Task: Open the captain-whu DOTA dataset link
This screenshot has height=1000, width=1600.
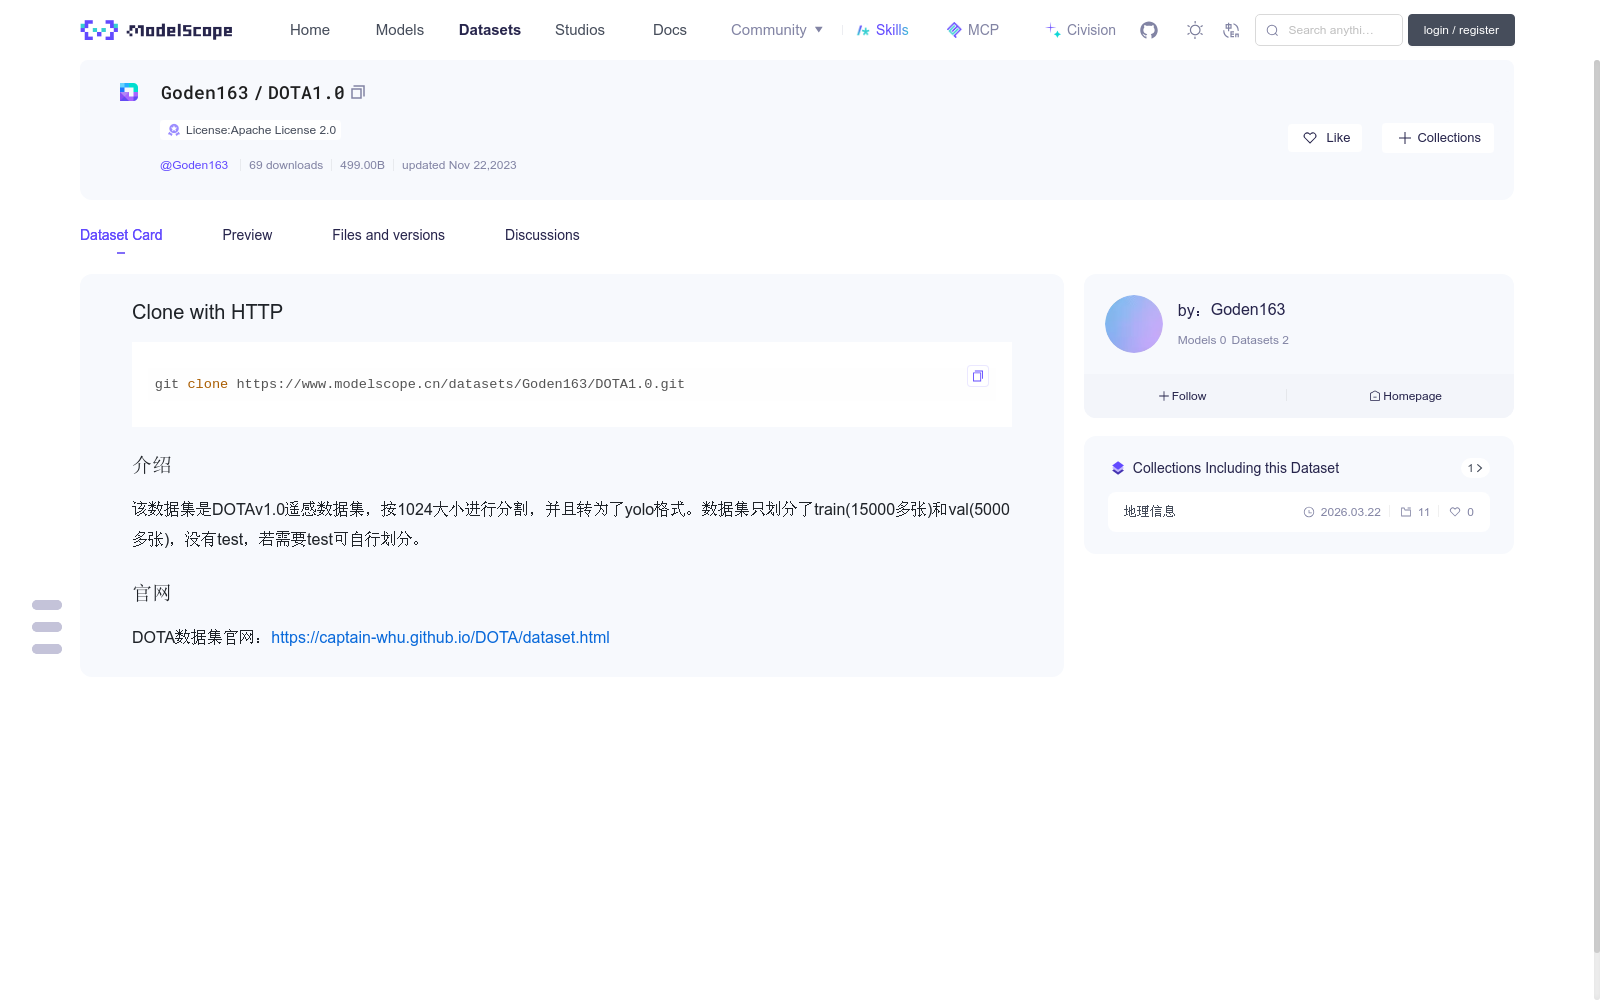Action: coord(440,637)
